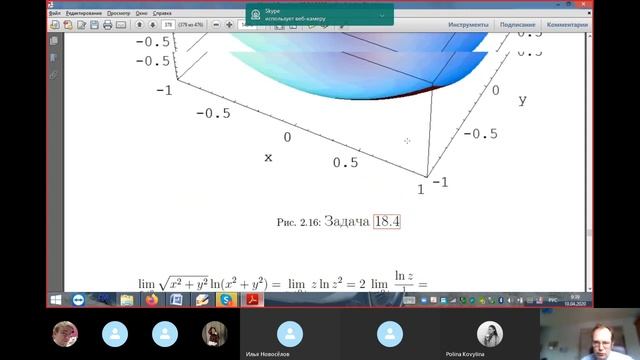Select the first participant photo avatar
Image resolution: width=640 pixels, height=360 pixels.
(x=65, y=334)
